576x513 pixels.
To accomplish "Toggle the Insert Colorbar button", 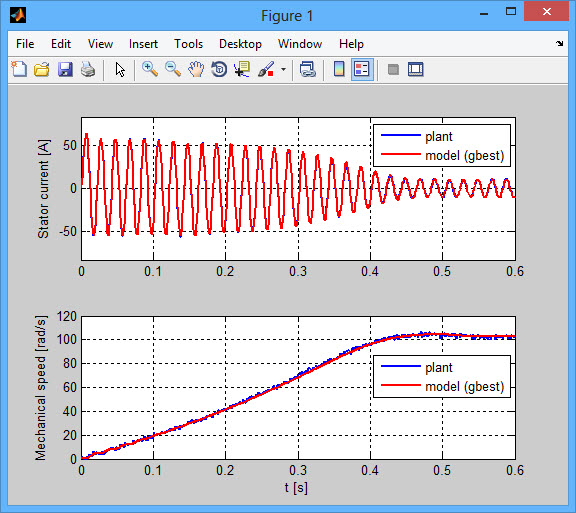I will coord(339,69).
